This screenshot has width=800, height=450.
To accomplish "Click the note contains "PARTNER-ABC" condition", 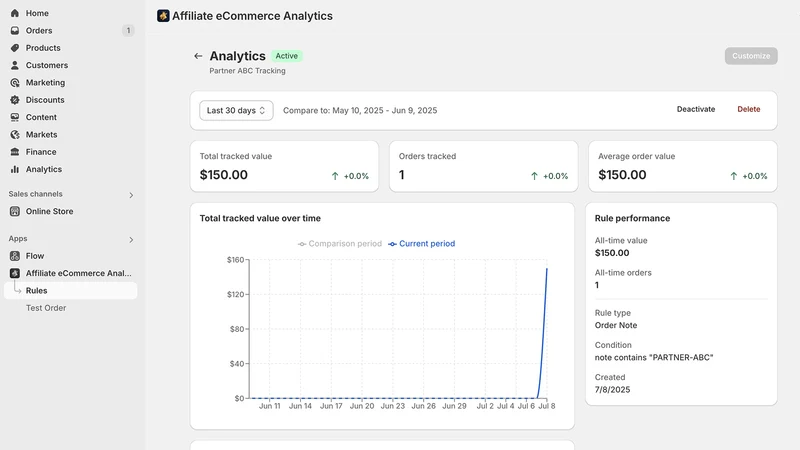I will coord(654,358).
